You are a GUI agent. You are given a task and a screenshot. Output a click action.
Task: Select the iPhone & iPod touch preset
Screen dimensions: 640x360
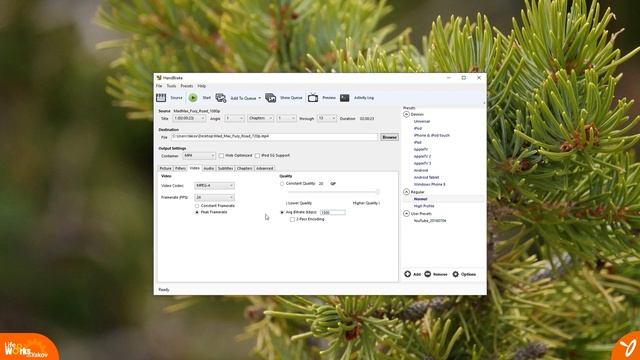(432, 136)
